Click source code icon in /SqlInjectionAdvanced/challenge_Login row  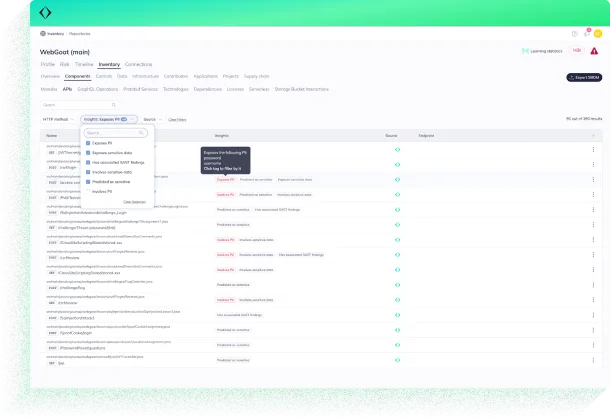click(x=397, y=210)
